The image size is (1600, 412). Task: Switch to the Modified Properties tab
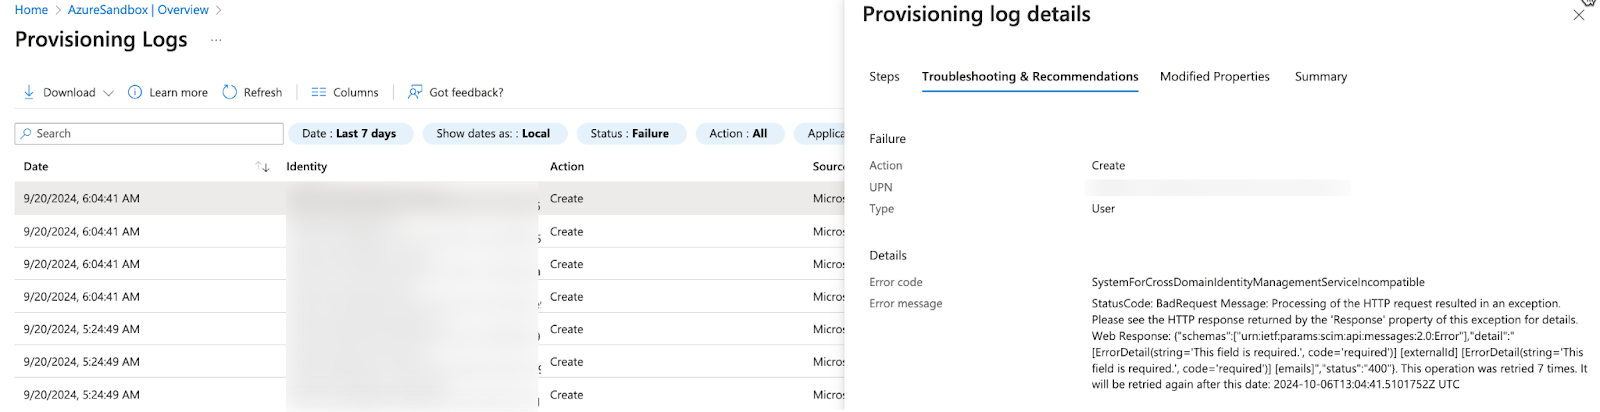1214,76
